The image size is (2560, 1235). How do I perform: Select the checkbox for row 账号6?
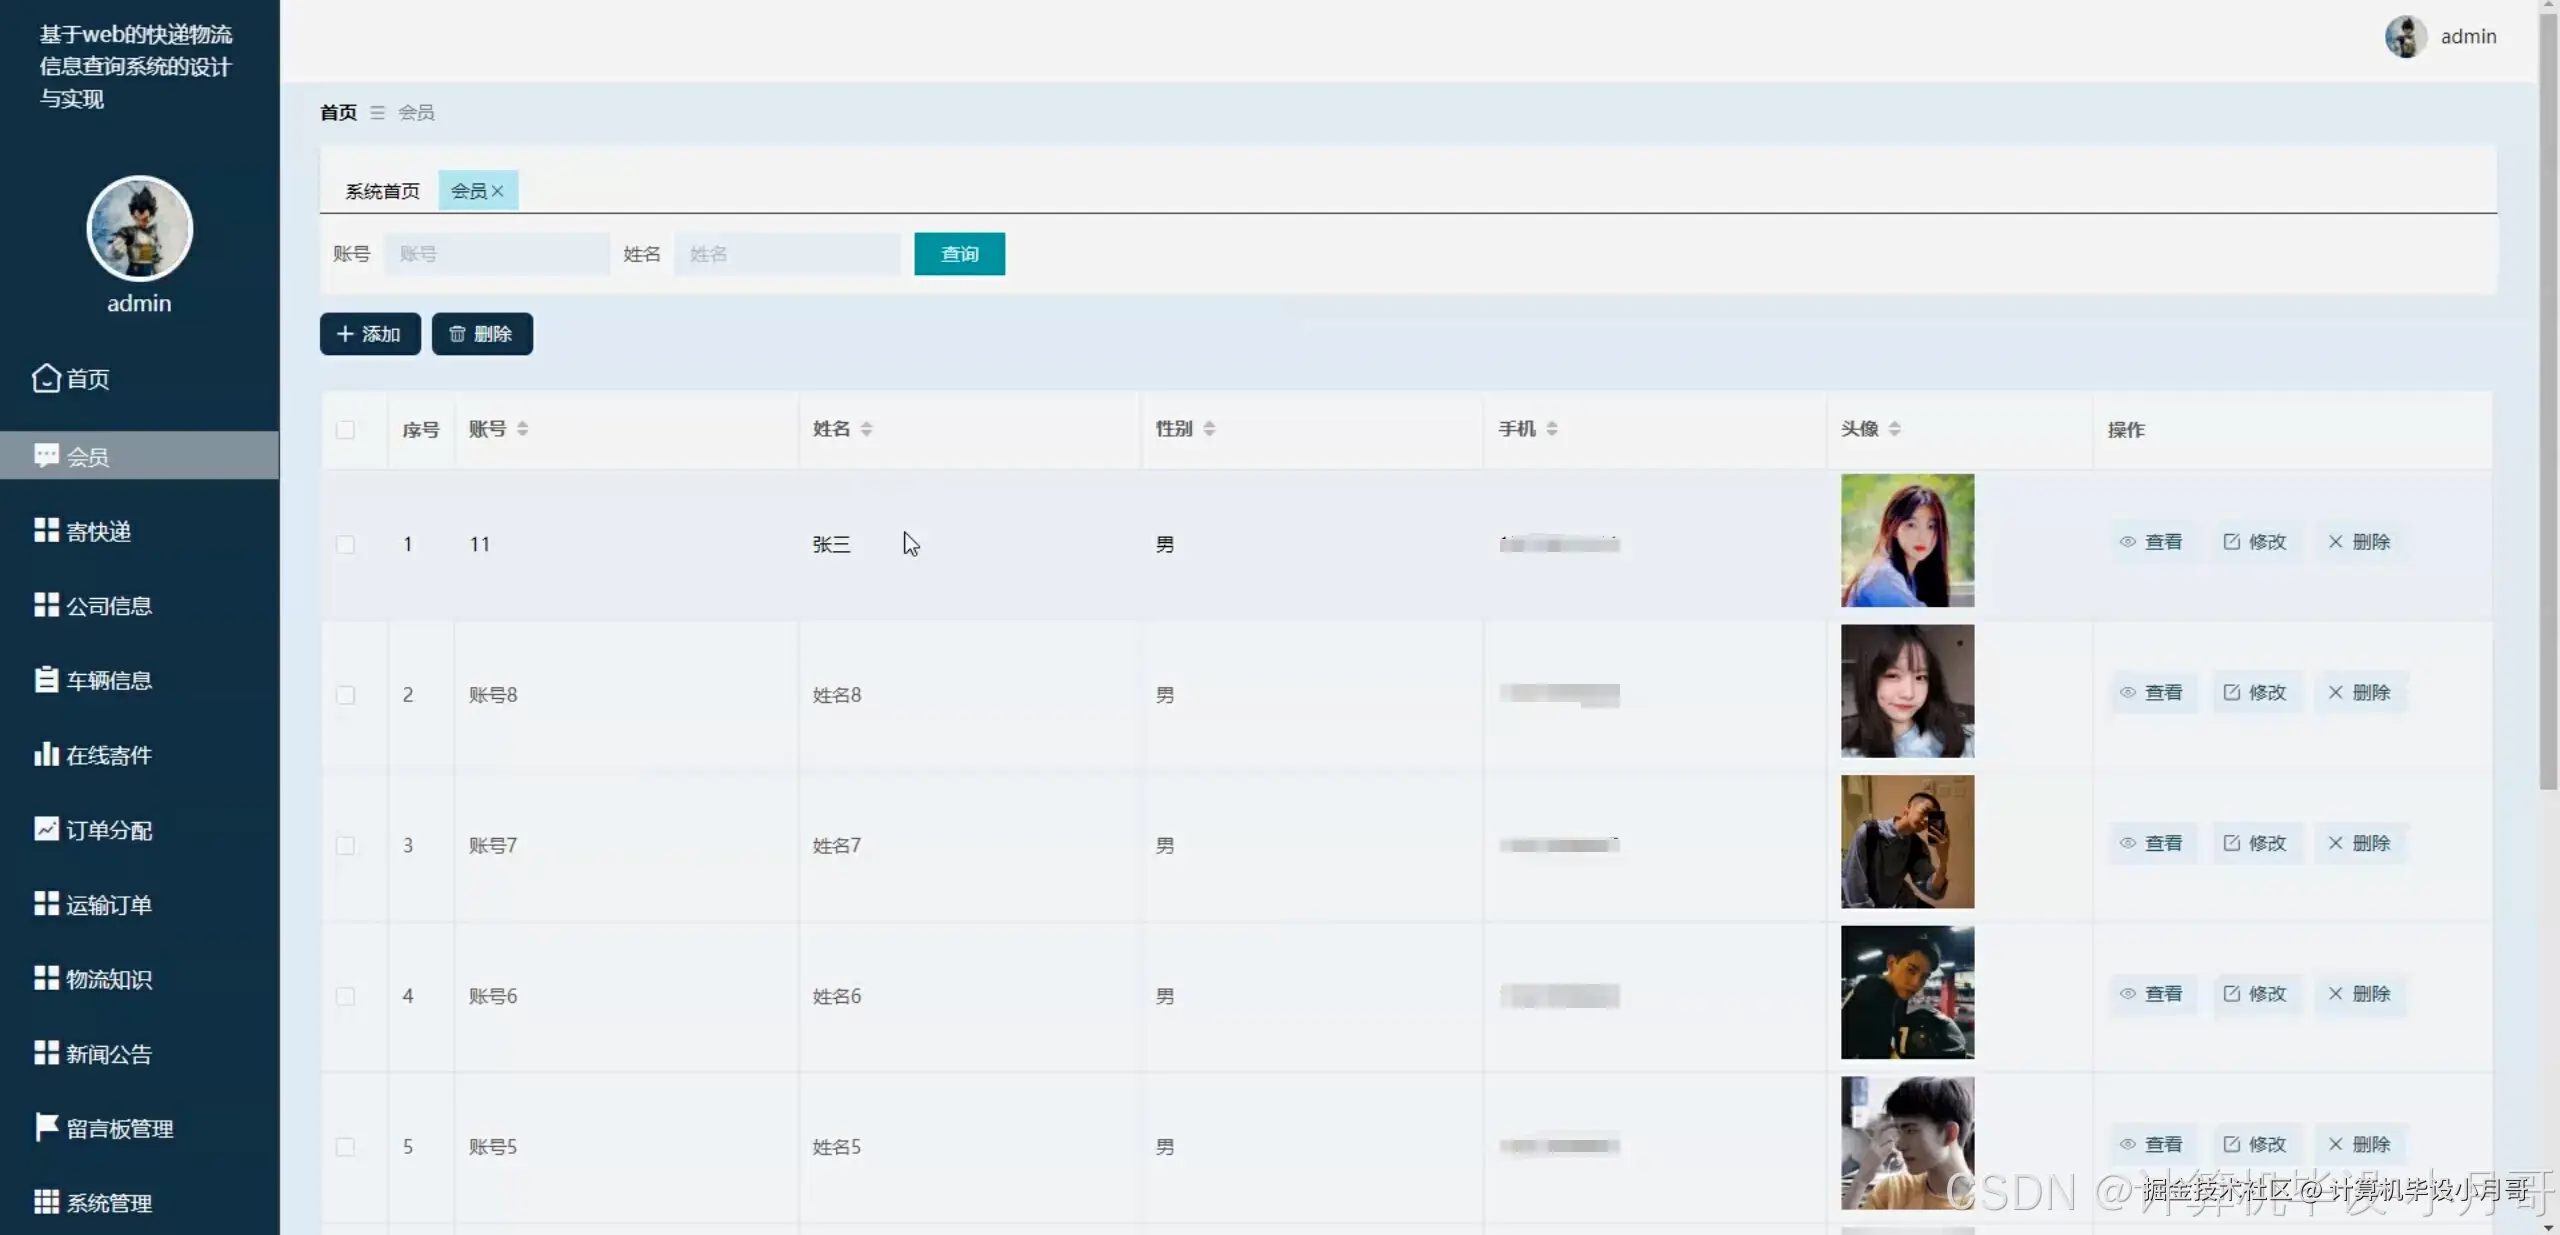point(346,996)
